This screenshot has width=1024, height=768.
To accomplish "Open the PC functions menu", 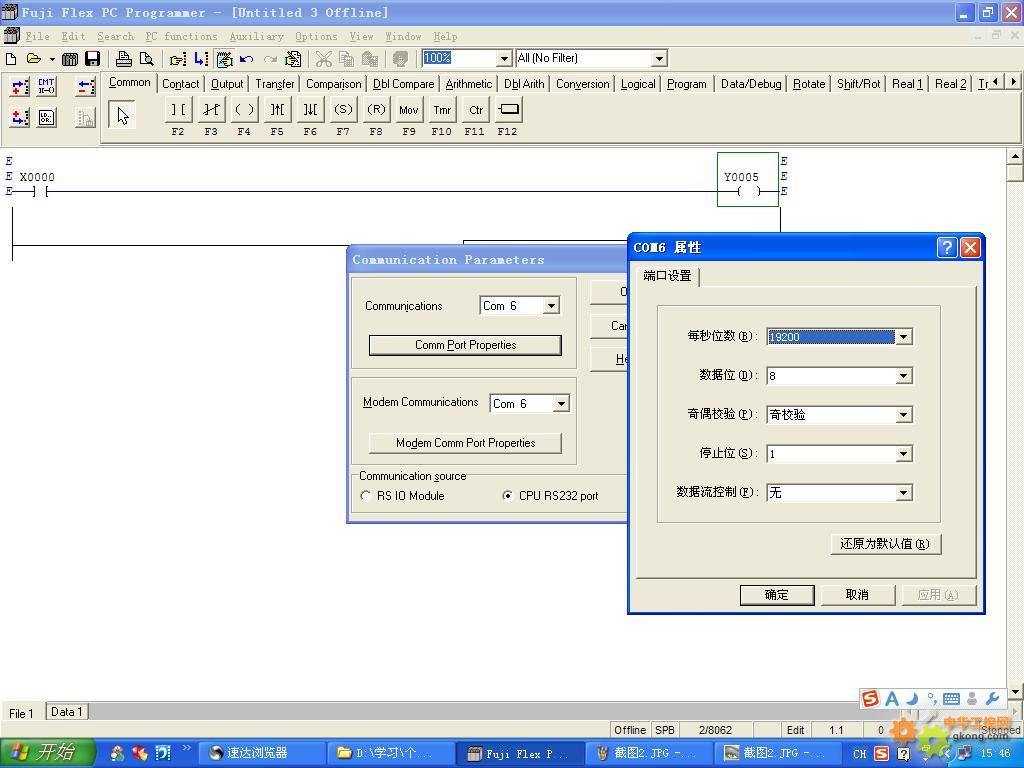I will tap(181, 37).
